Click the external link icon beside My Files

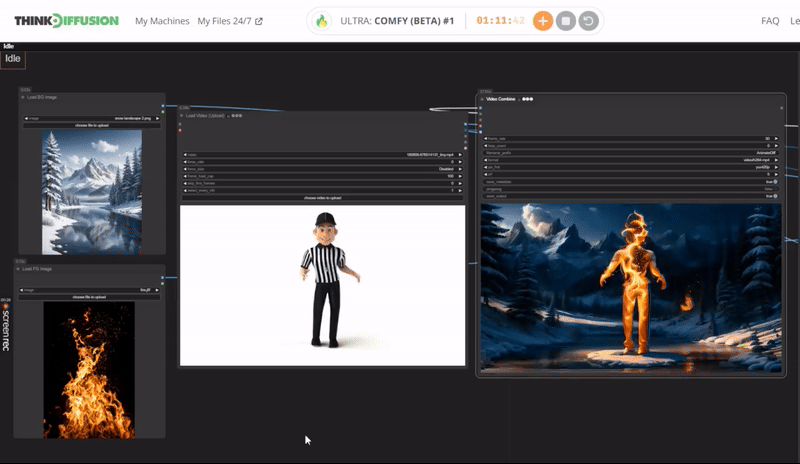259,21
